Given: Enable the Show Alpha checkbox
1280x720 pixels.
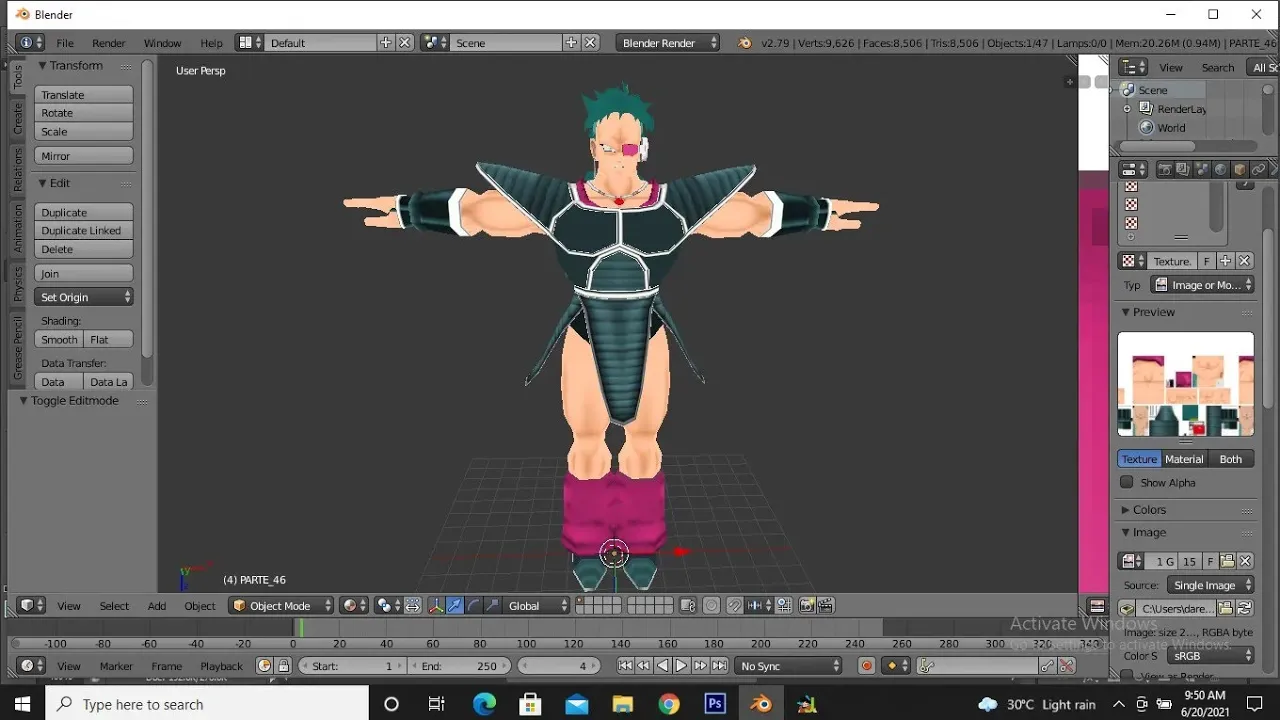Looking at the screenshot, I should pyautogui.click(x=1127, y=482).
